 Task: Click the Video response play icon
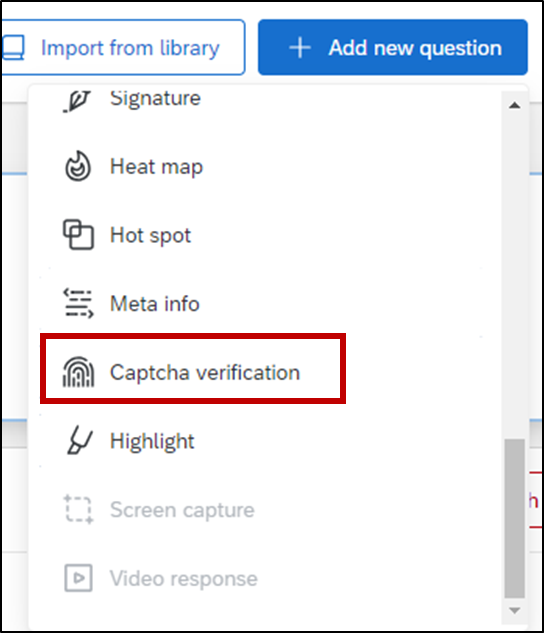(x=78, y=578)
